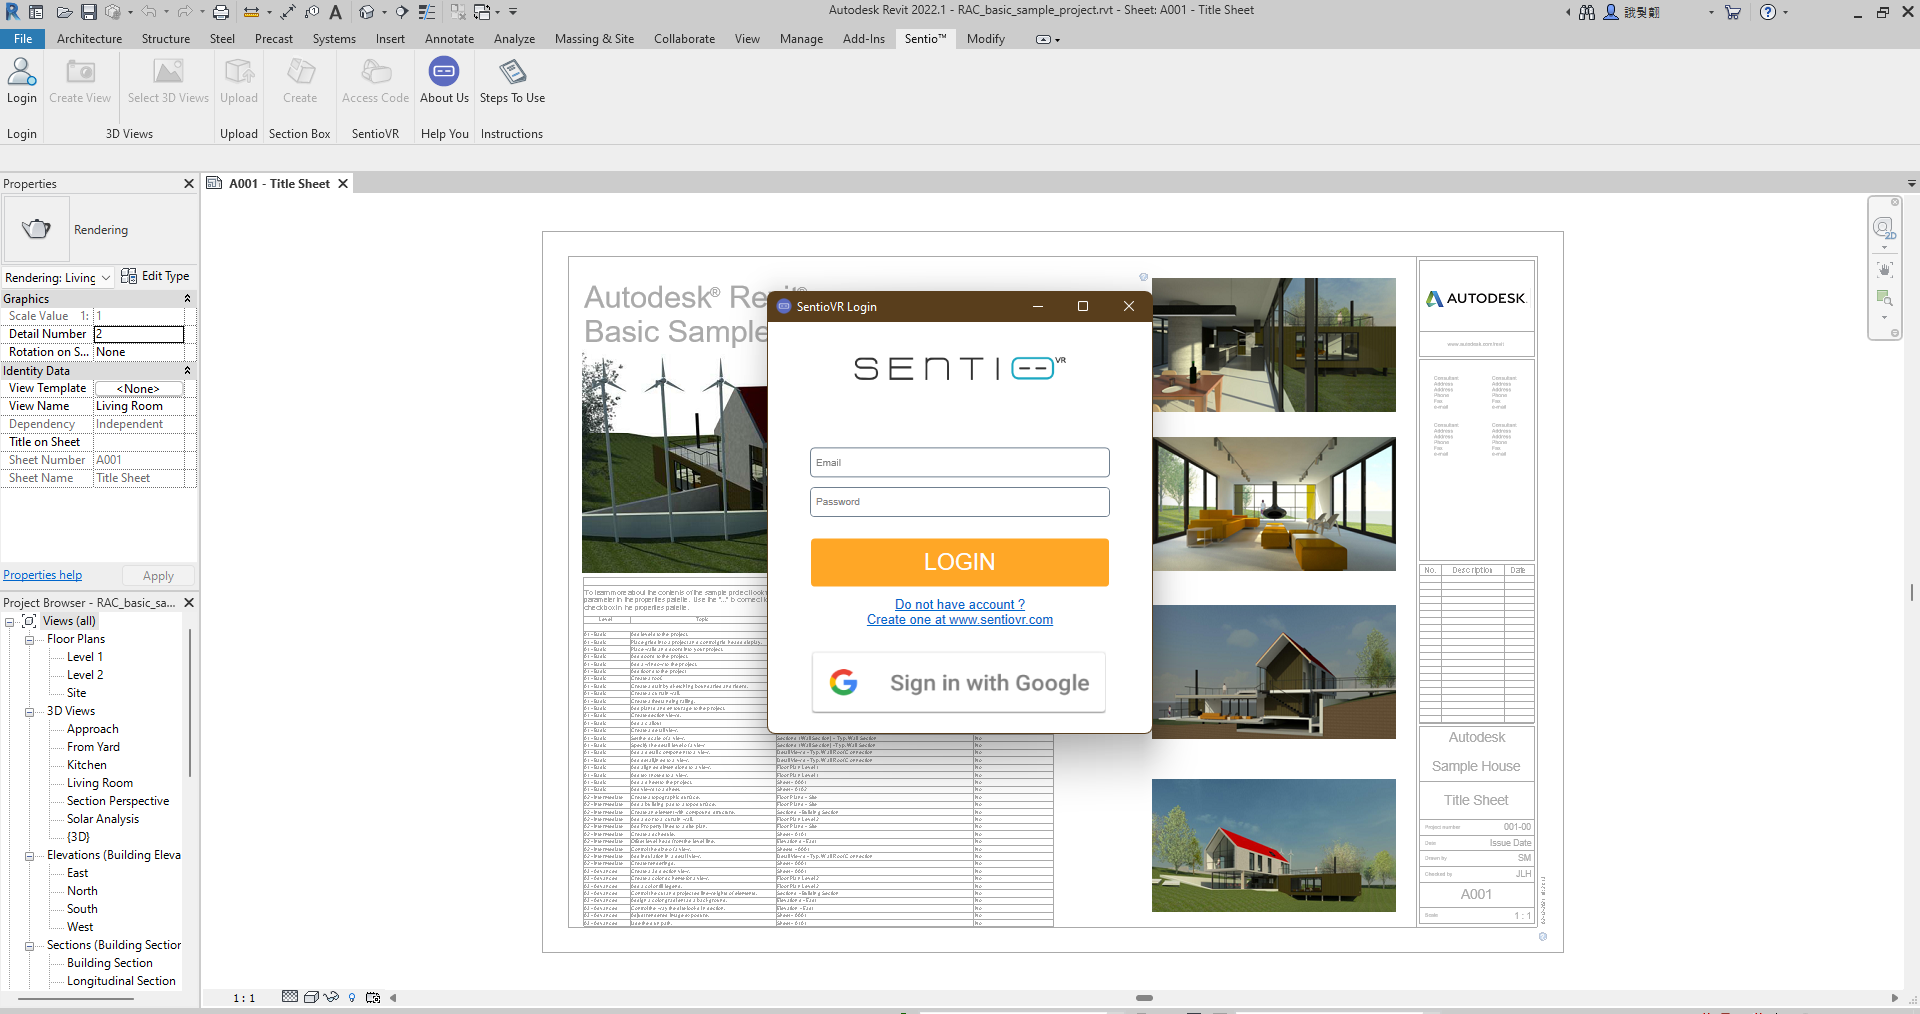Screen dimensions: 1920x1014
Task: Open About Us from the ribbon
Action: tap(444, 73)
